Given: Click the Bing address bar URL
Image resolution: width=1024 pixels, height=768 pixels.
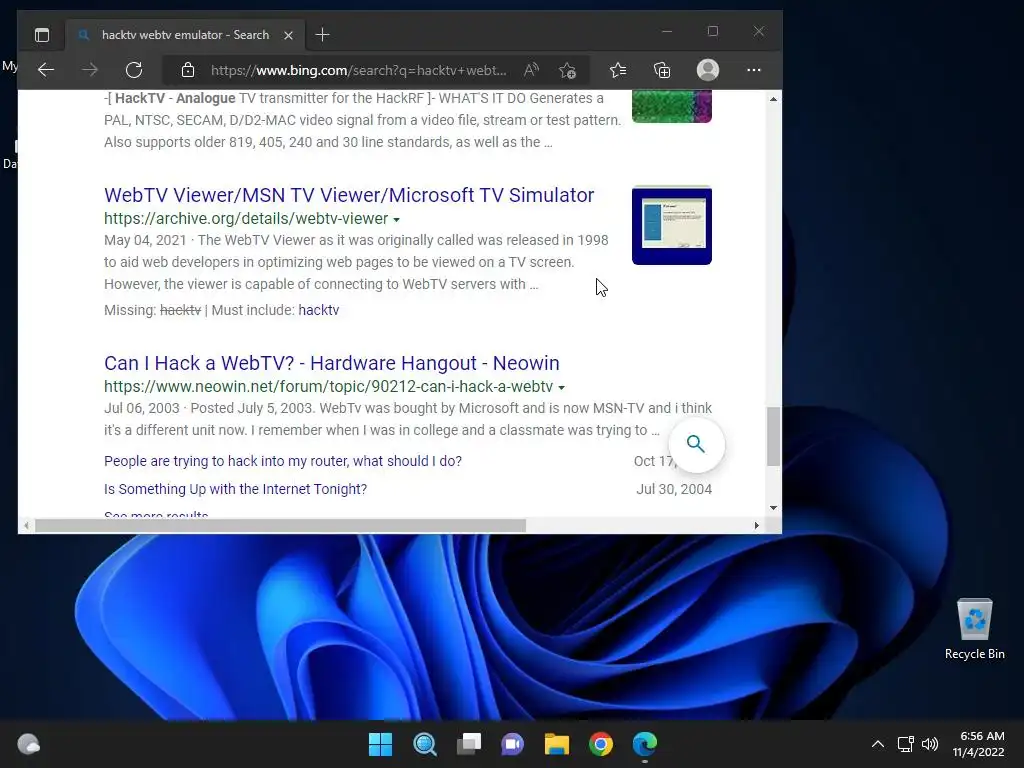Looking at the screenshot, I should click(359, 70).
